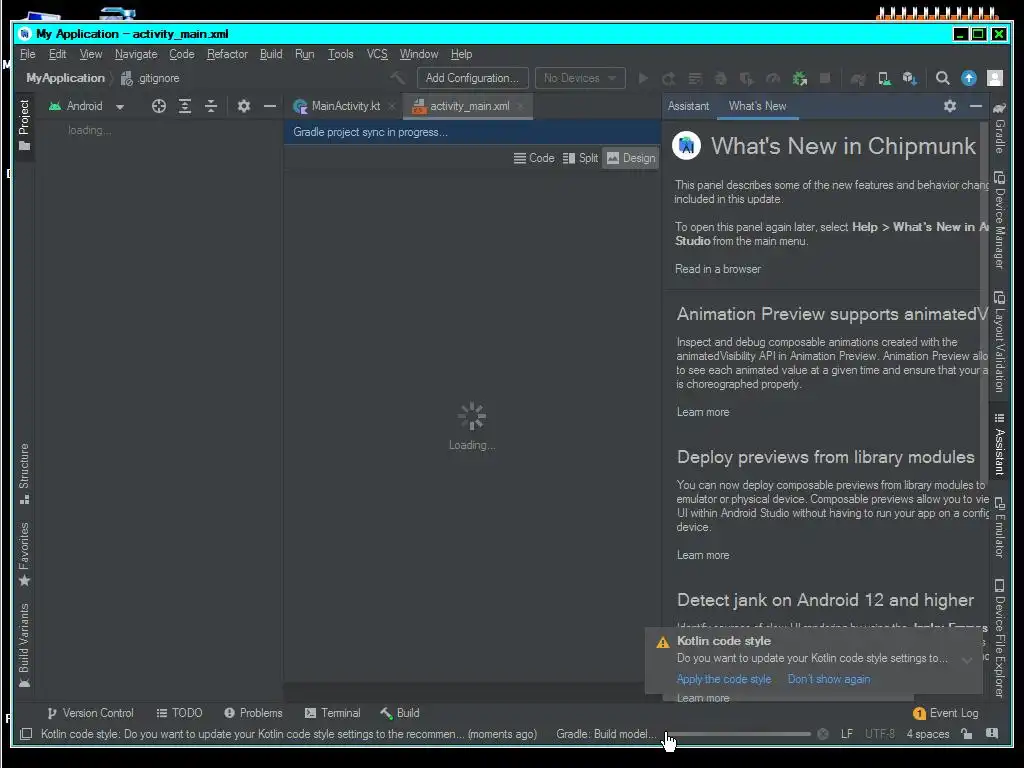
Task: Click the Search Everywhere magnifier icon
Action: tap(942, 78)
